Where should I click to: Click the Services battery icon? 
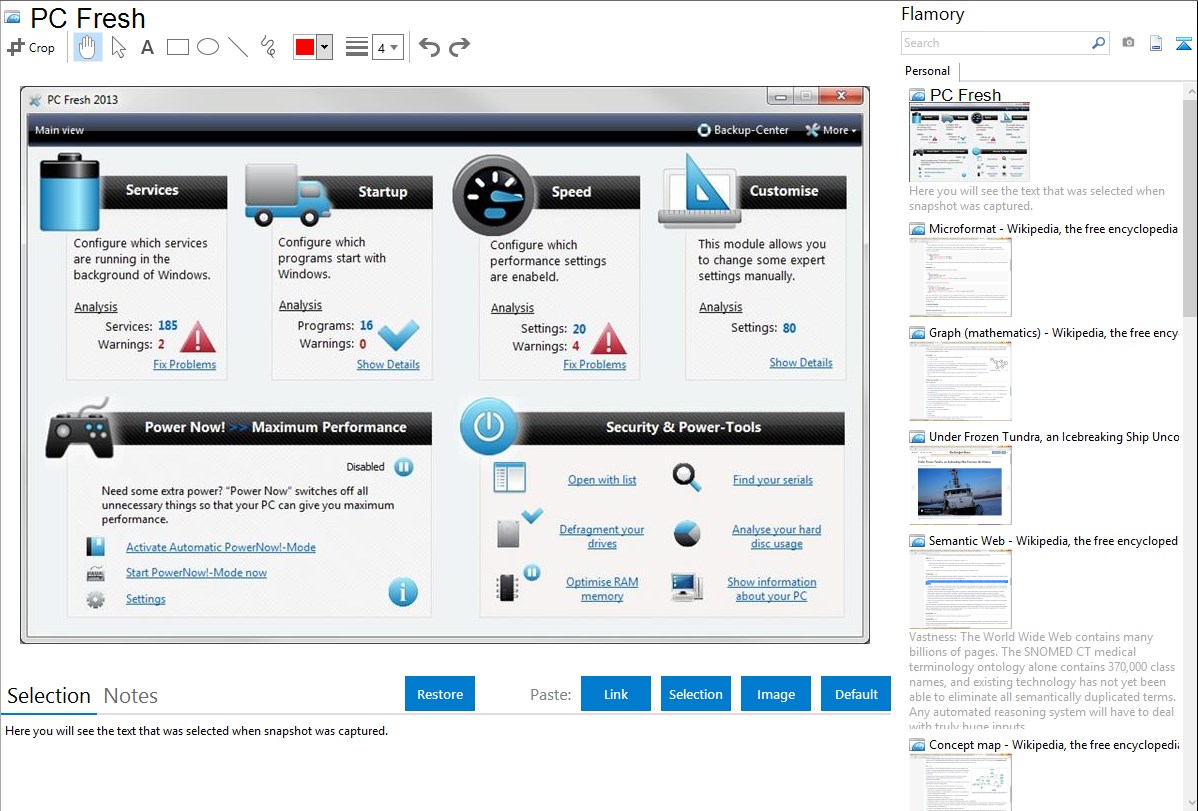pos(70,191)
